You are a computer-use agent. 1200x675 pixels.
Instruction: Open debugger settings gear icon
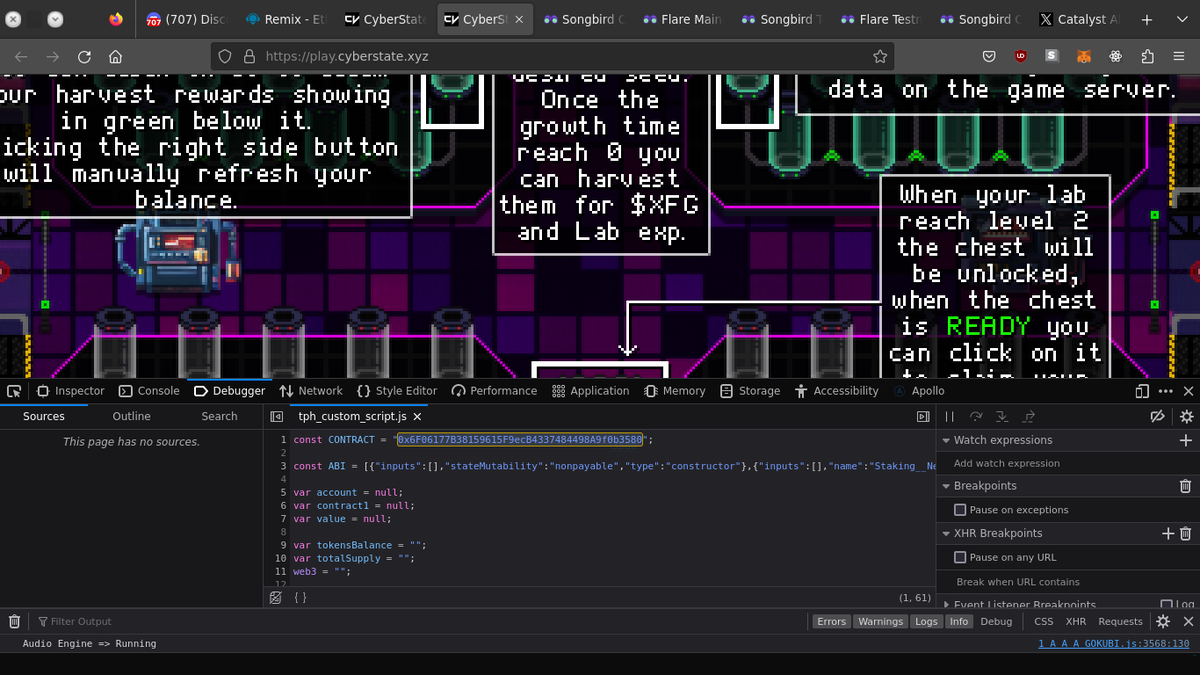(x=1186, y=416)
